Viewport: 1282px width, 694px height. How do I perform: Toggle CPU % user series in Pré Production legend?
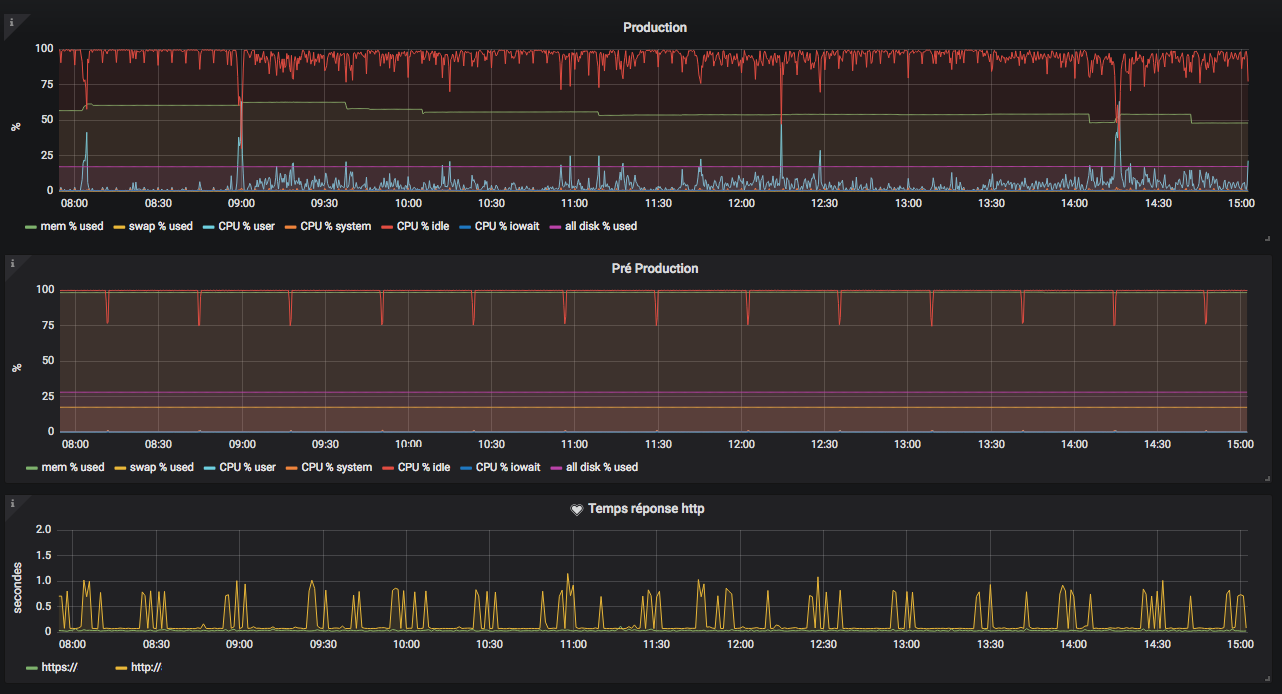246,467
